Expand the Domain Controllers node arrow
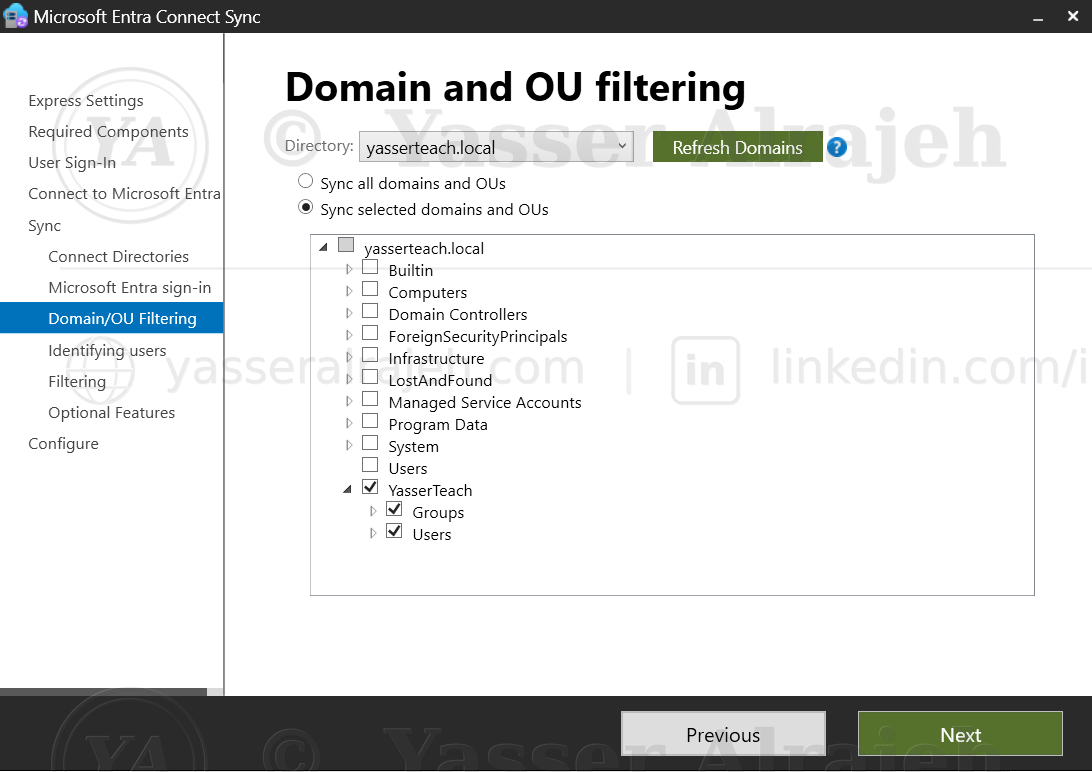The height and width of the screenshot is (772, 1092). 349,313
